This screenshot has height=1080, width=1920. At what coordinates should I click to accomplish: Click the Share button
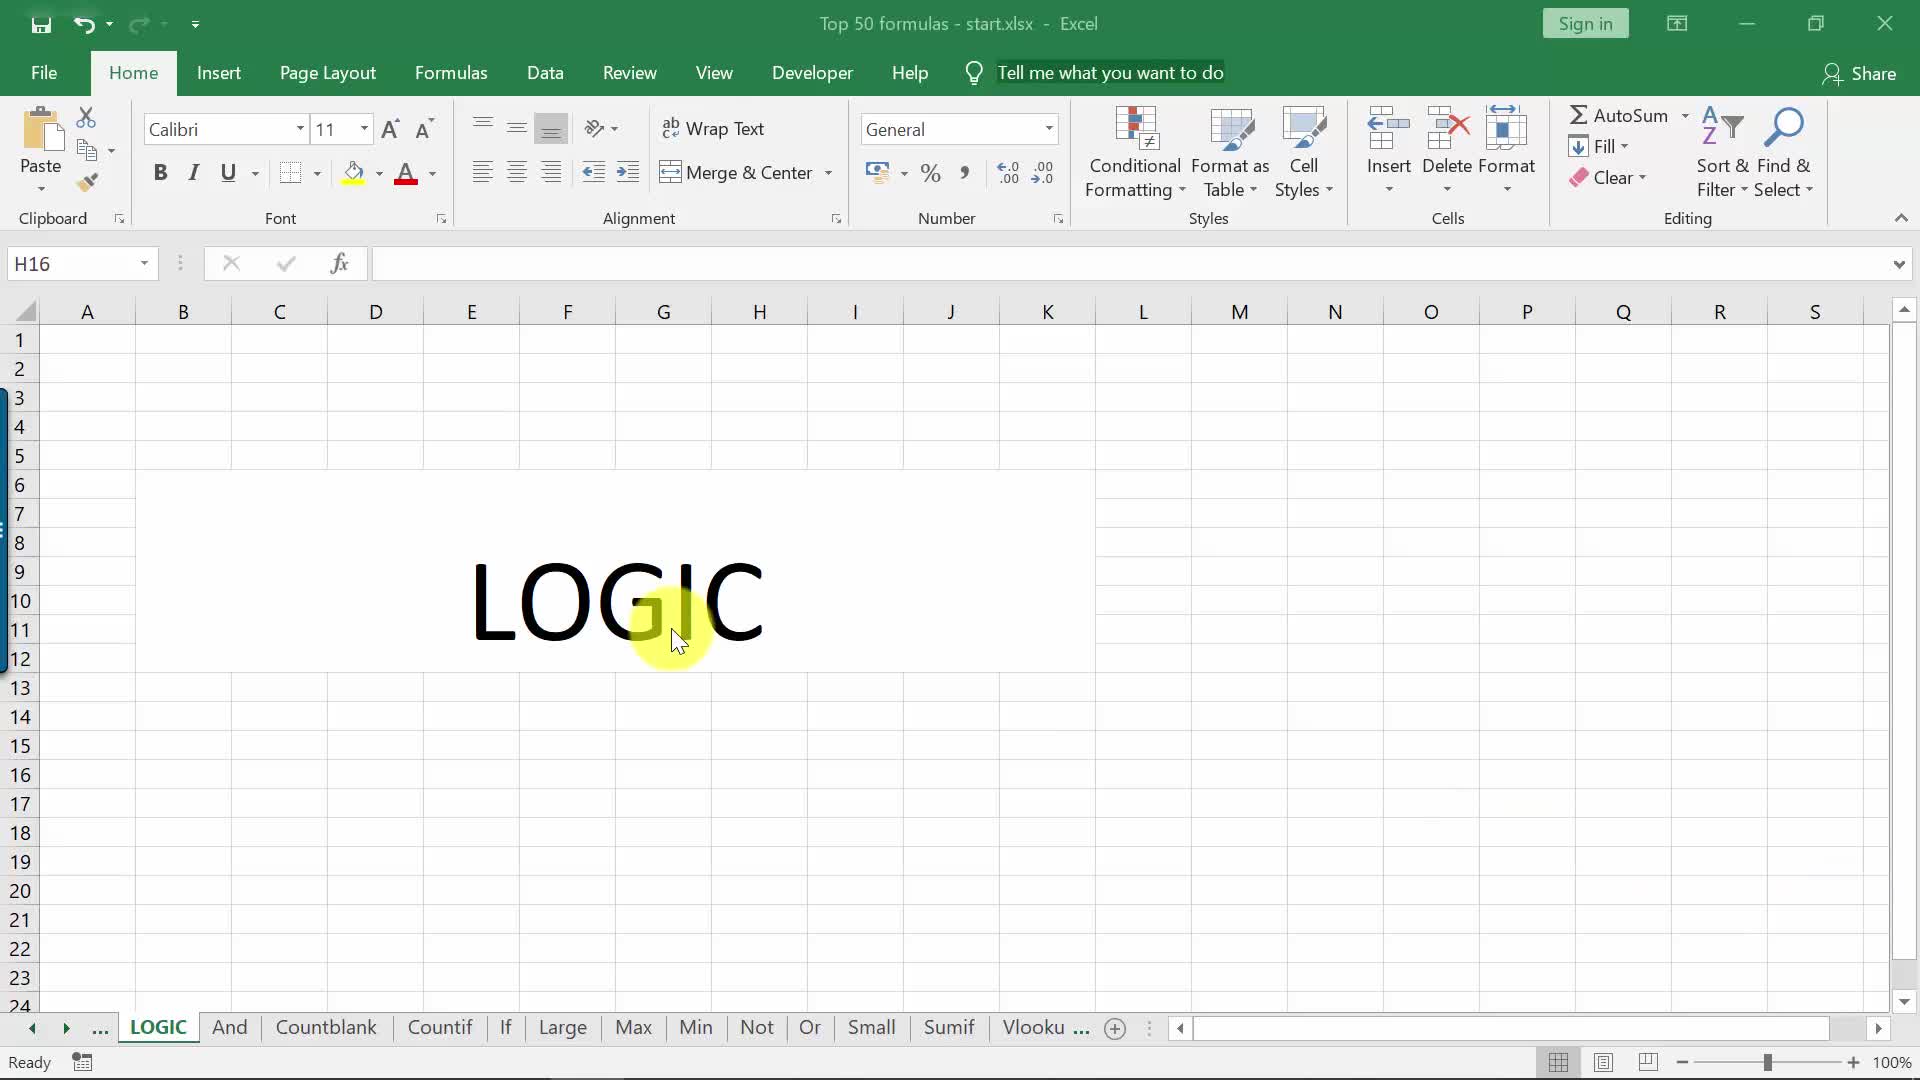click(1859, 73)
